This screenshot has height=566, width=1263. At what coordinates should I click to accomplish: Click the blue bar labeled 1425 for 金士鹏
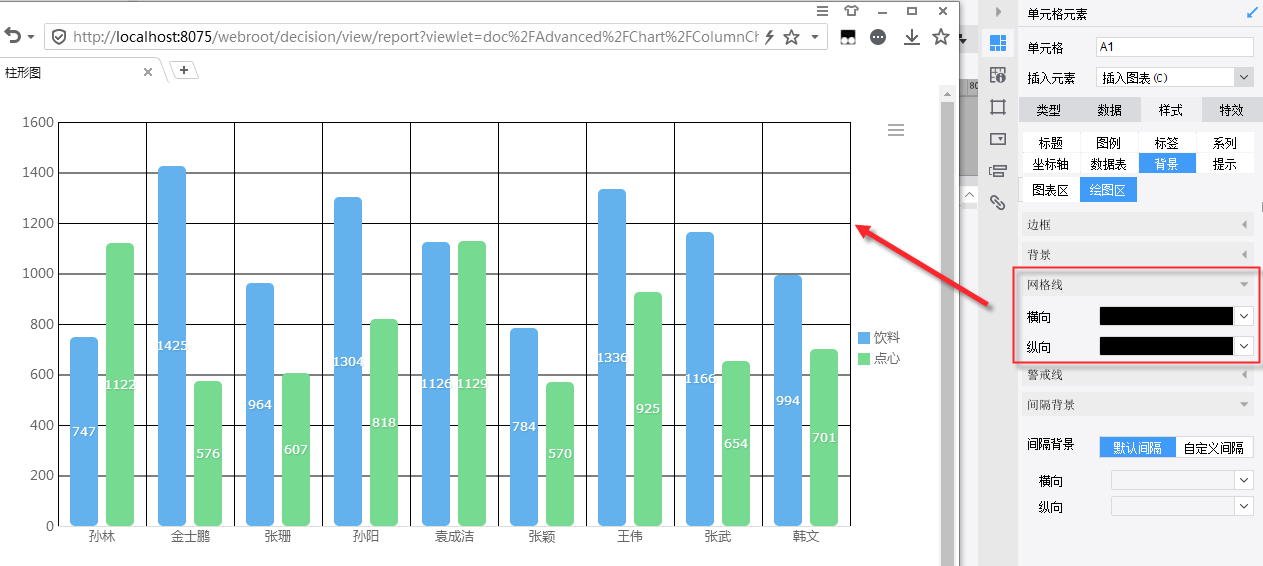click(x=172, y=346)
